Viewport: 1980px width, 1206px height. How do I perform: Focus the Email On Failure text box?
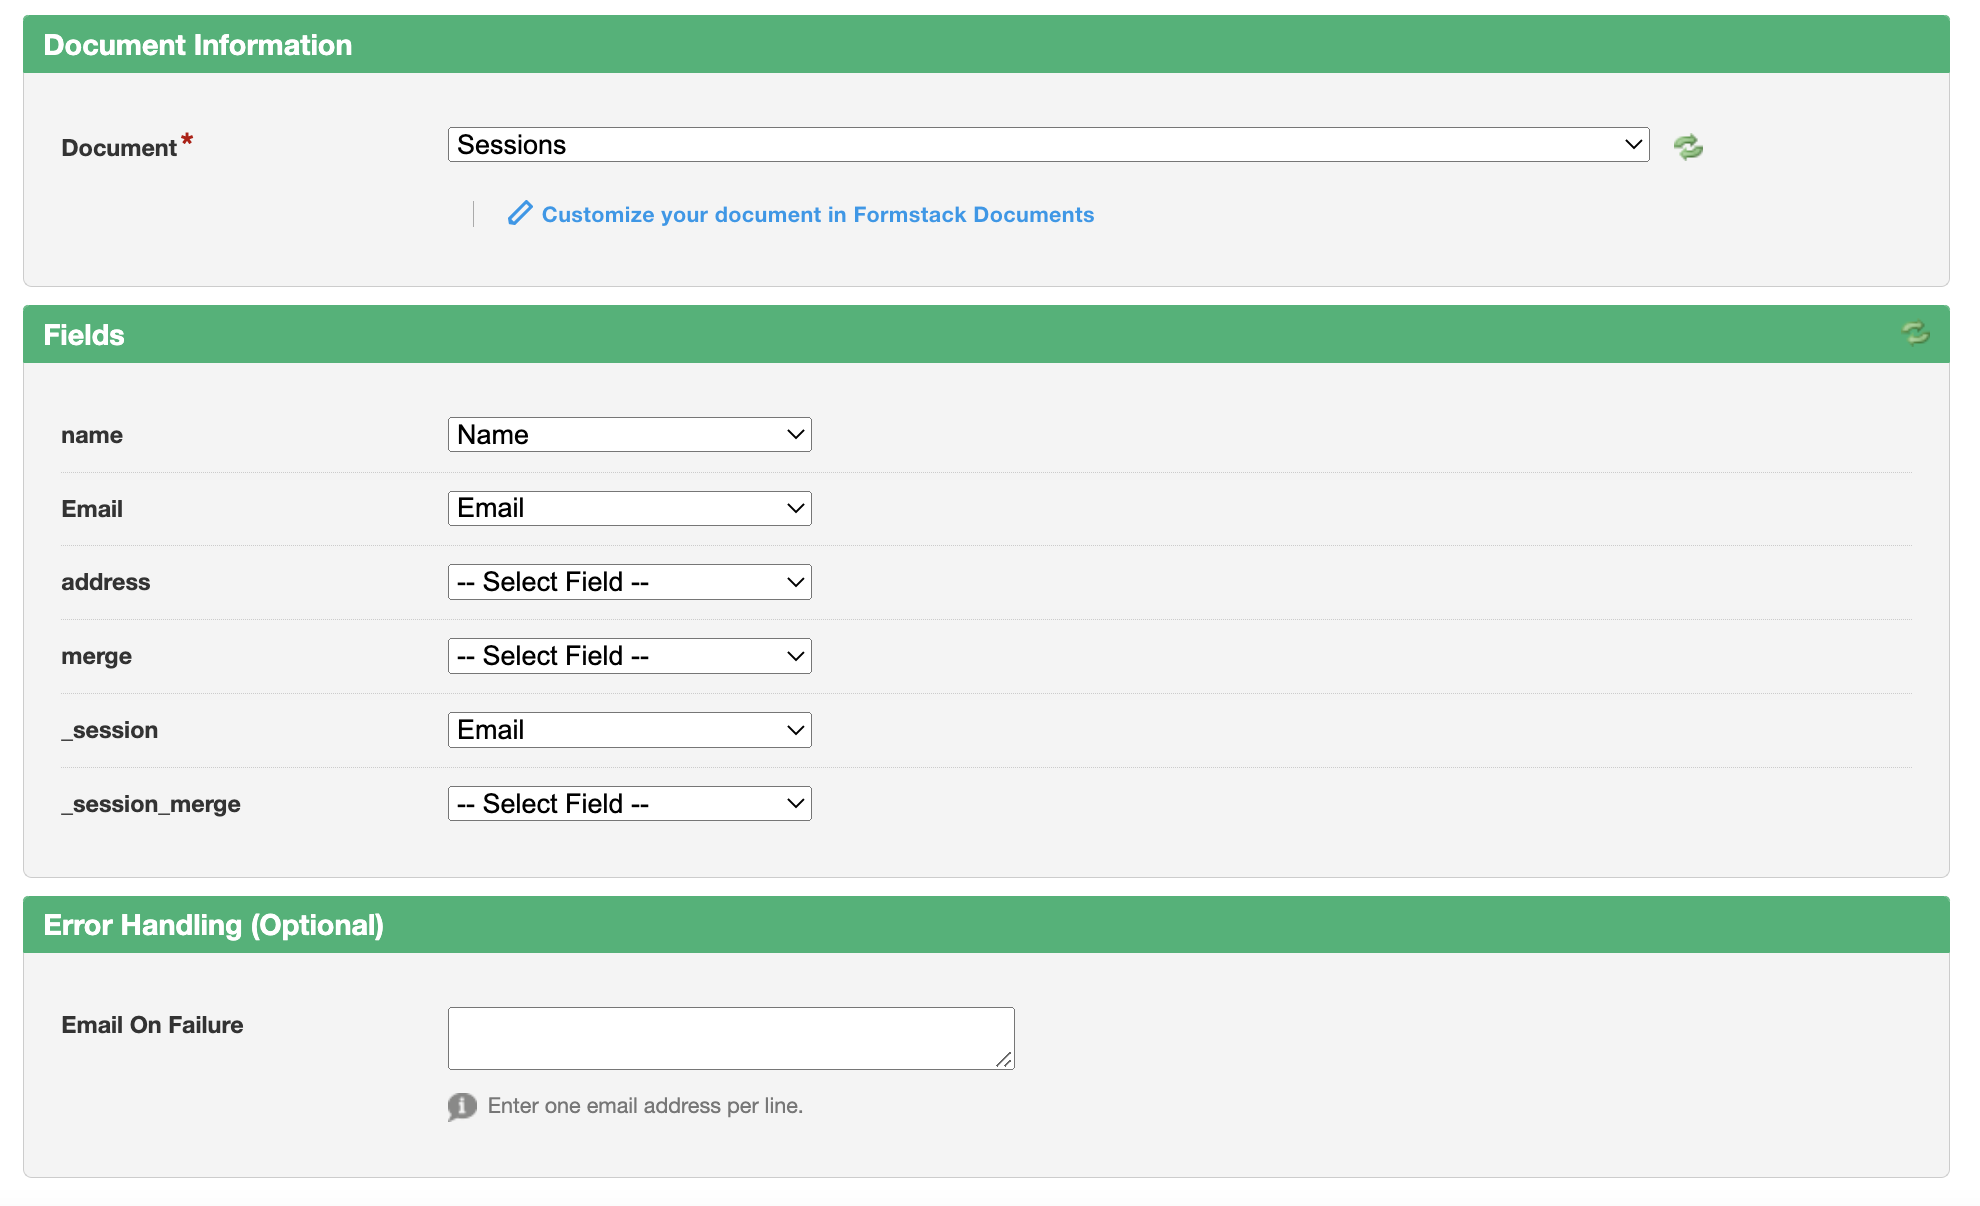(x=730, y=1038)
